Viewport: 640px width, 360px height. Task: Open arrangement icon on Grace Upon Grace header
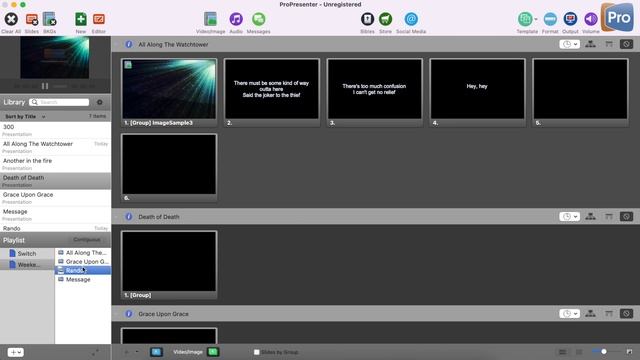tap(590, 313)
